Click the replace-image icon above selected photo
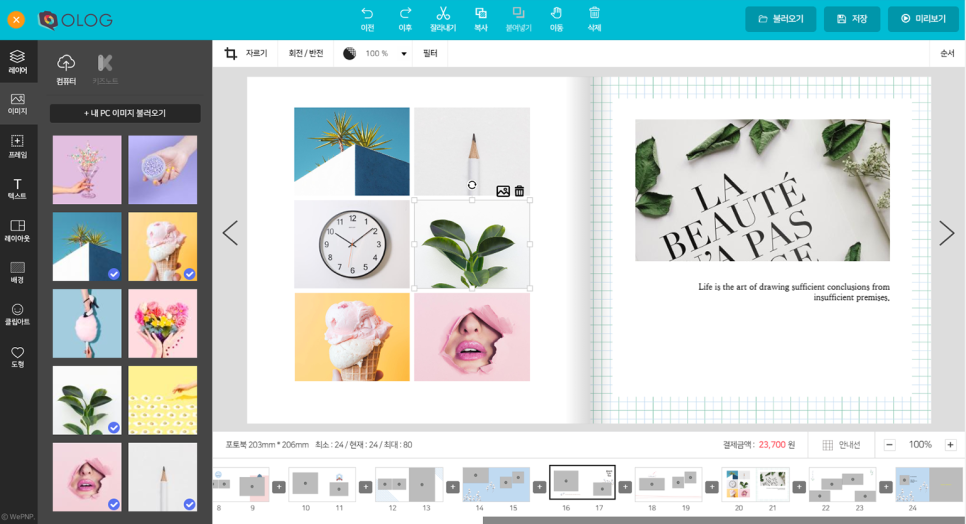Image resolution: width=966 pixels, height=524 pixels. coord(503,191)
